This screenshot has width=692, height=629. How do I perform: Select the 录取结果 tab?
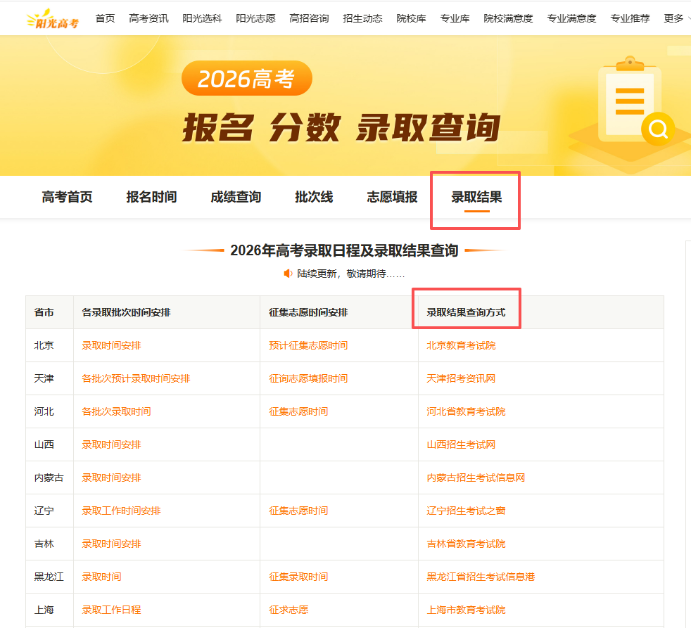(x=477, y=197)
